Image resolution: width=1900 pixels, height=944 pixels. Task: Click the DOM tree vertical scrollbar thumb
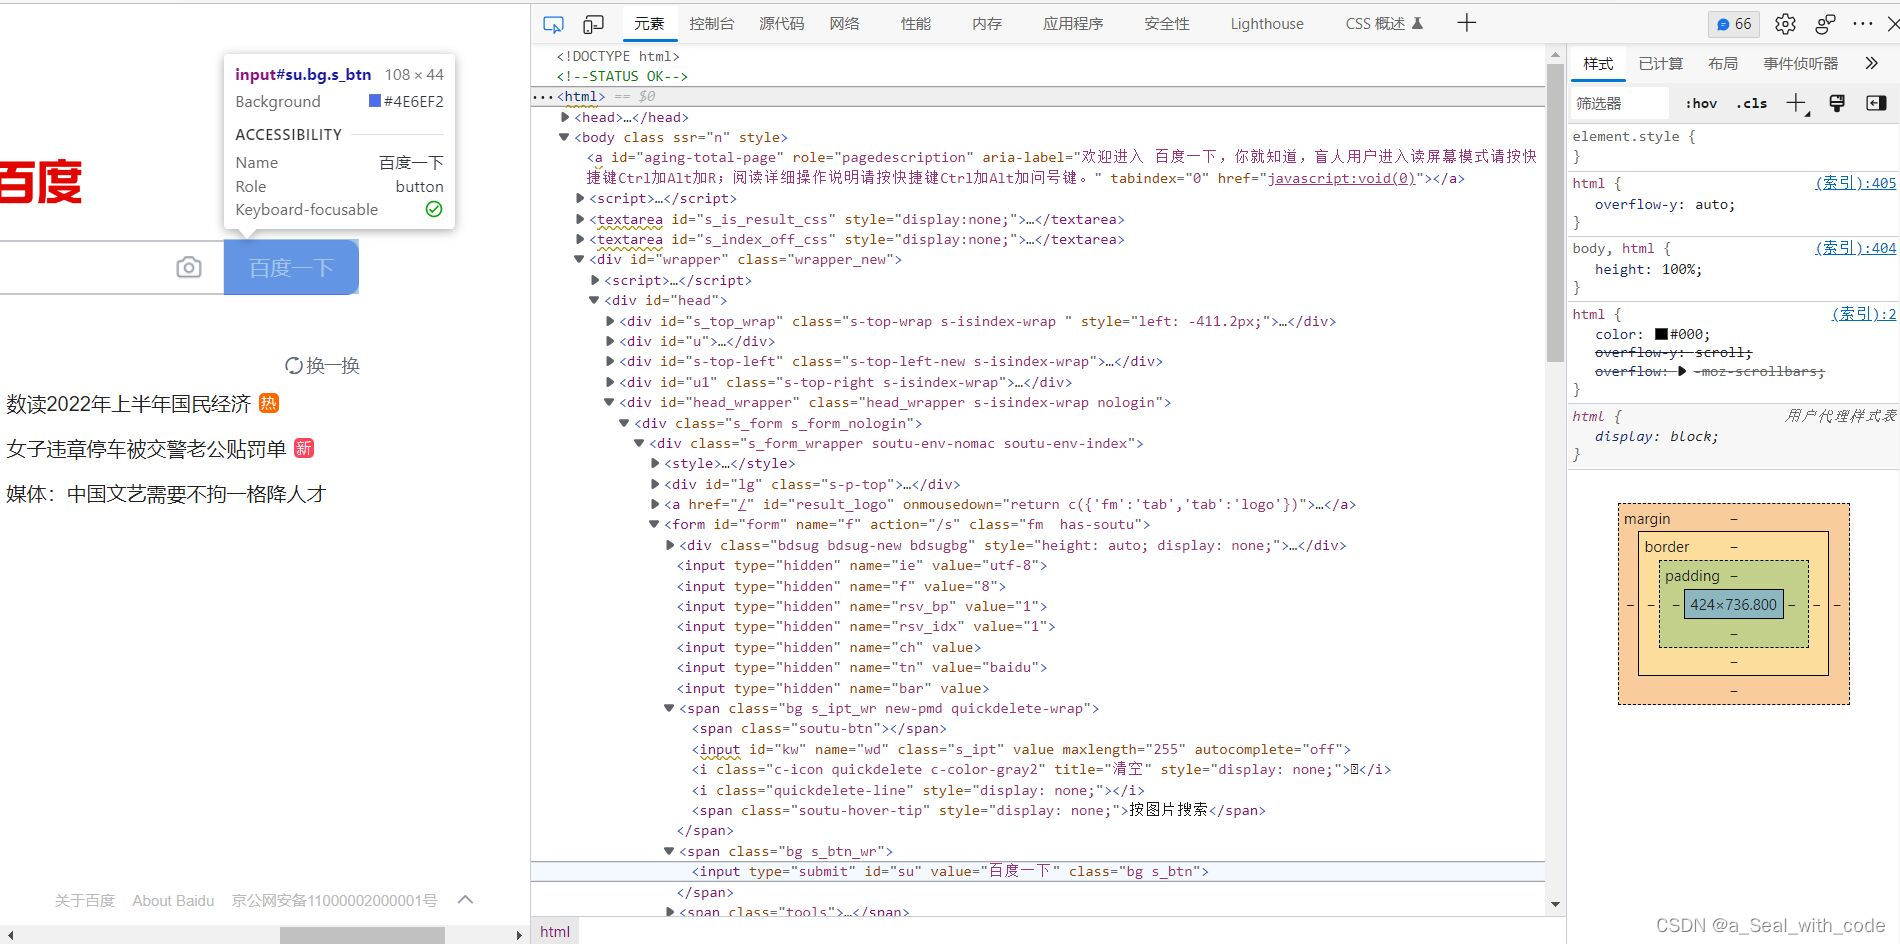click(x=1555, y=212)
